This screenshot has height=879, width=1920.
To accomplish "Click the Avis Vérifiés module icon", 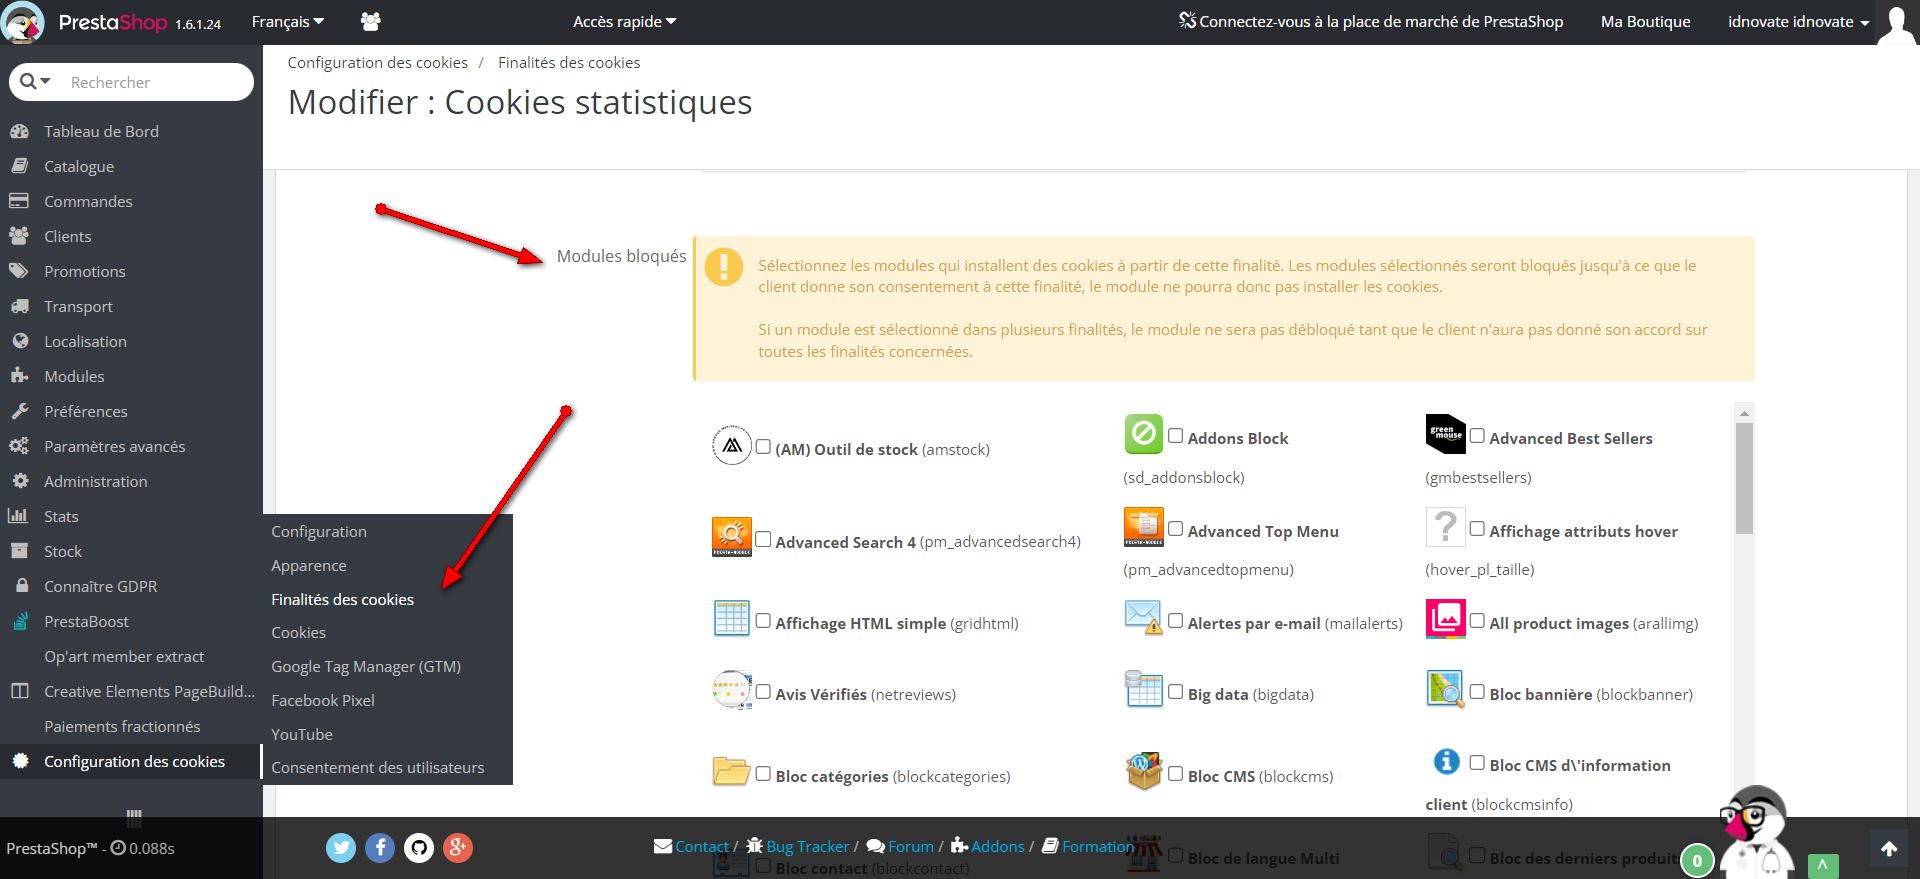I will [x=732, y=690].
